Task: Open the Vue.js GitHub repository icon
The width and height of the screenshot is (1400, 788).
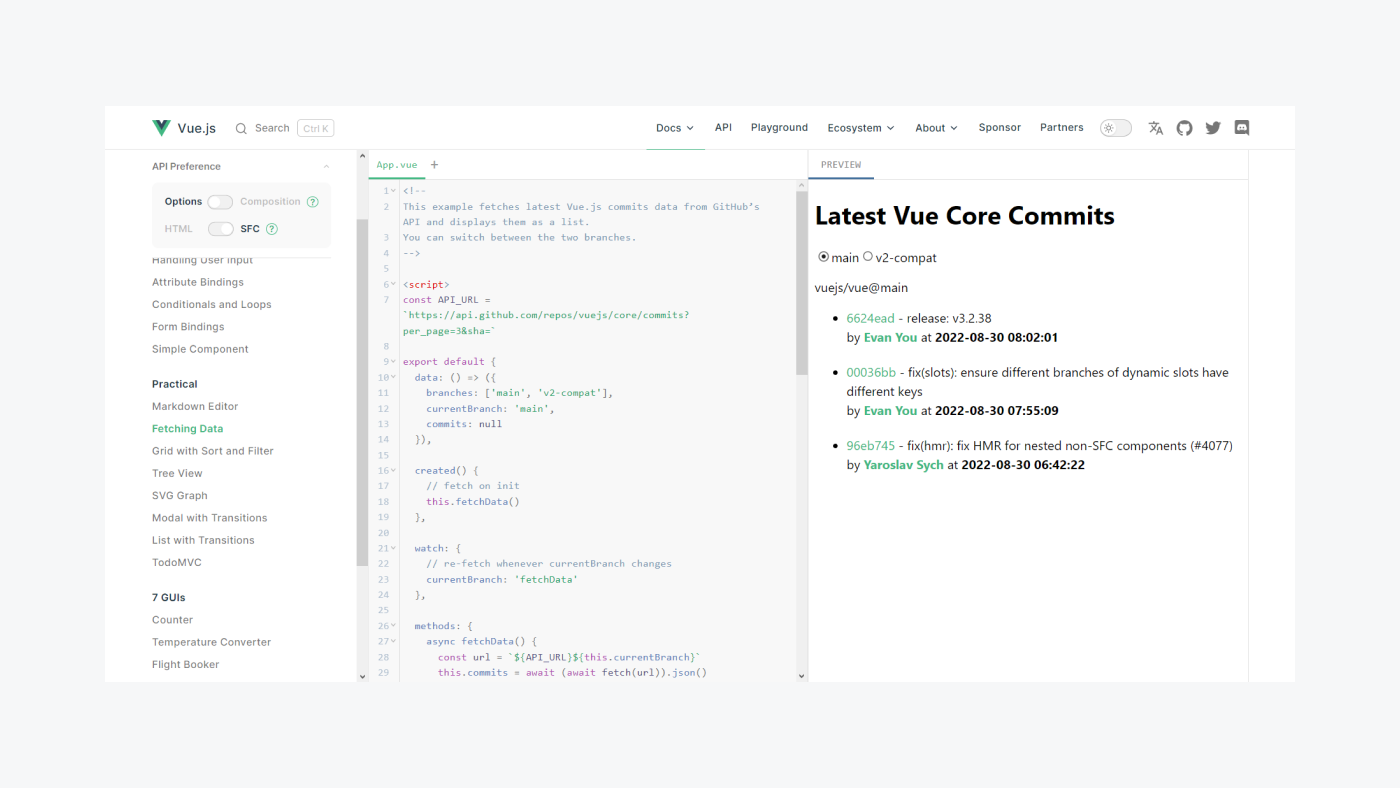Action: click(x=1184, y=127)
